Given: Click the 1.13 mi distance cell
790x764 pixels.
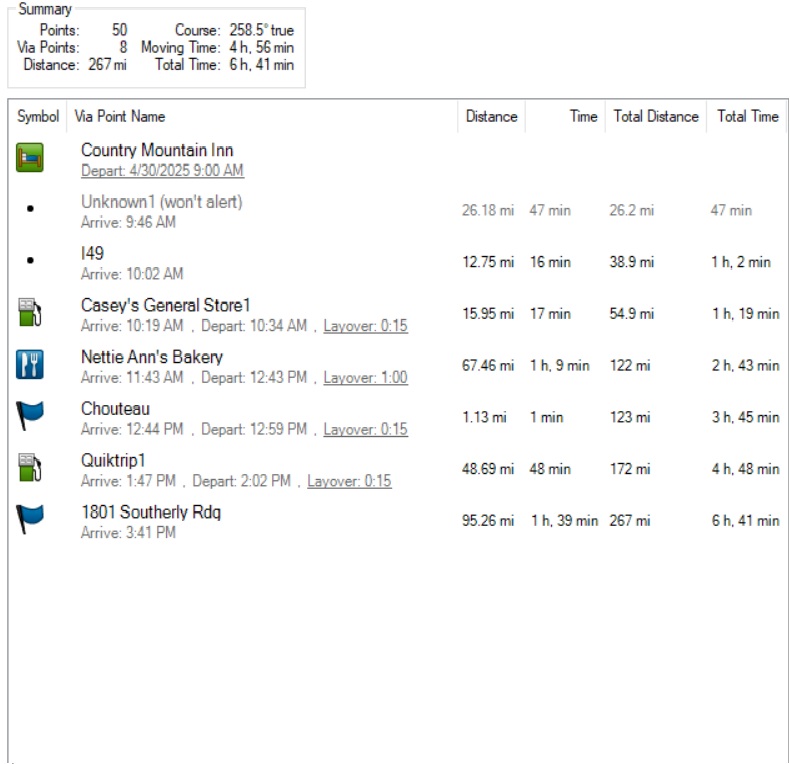Looking at the screenshot, I should tap(484, 417).
